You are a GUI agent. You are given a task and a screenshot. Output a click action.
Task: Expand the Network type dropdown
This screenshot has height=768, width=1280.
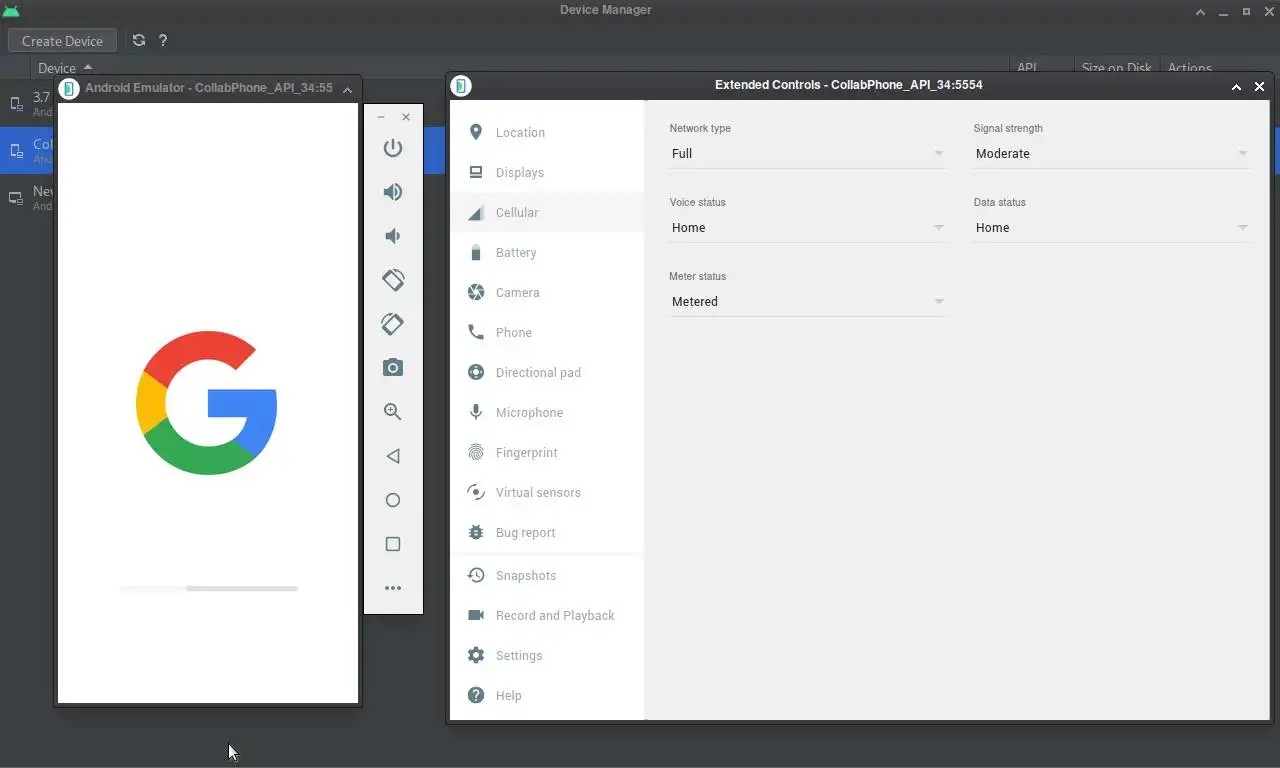pos(808,153)
